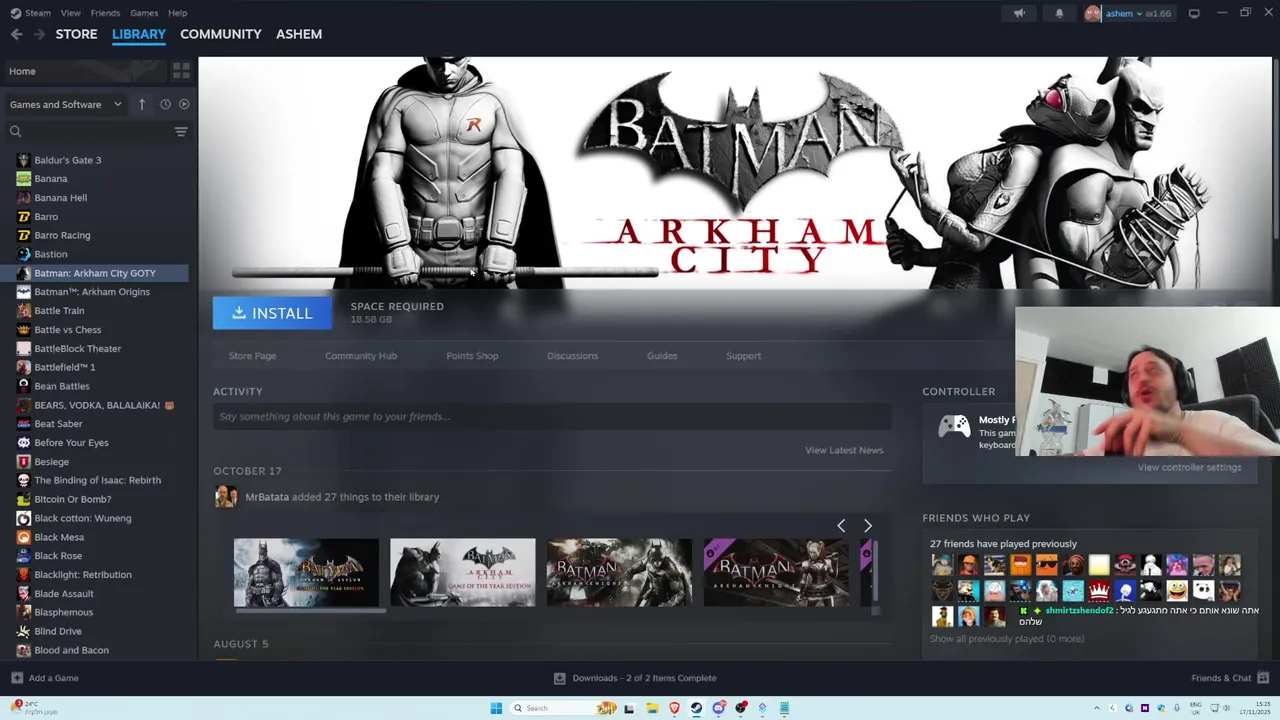The width and height of the screenshot is (1280, 720).
Task: Go forward with navigation arrow
Action: coord(39,34)
